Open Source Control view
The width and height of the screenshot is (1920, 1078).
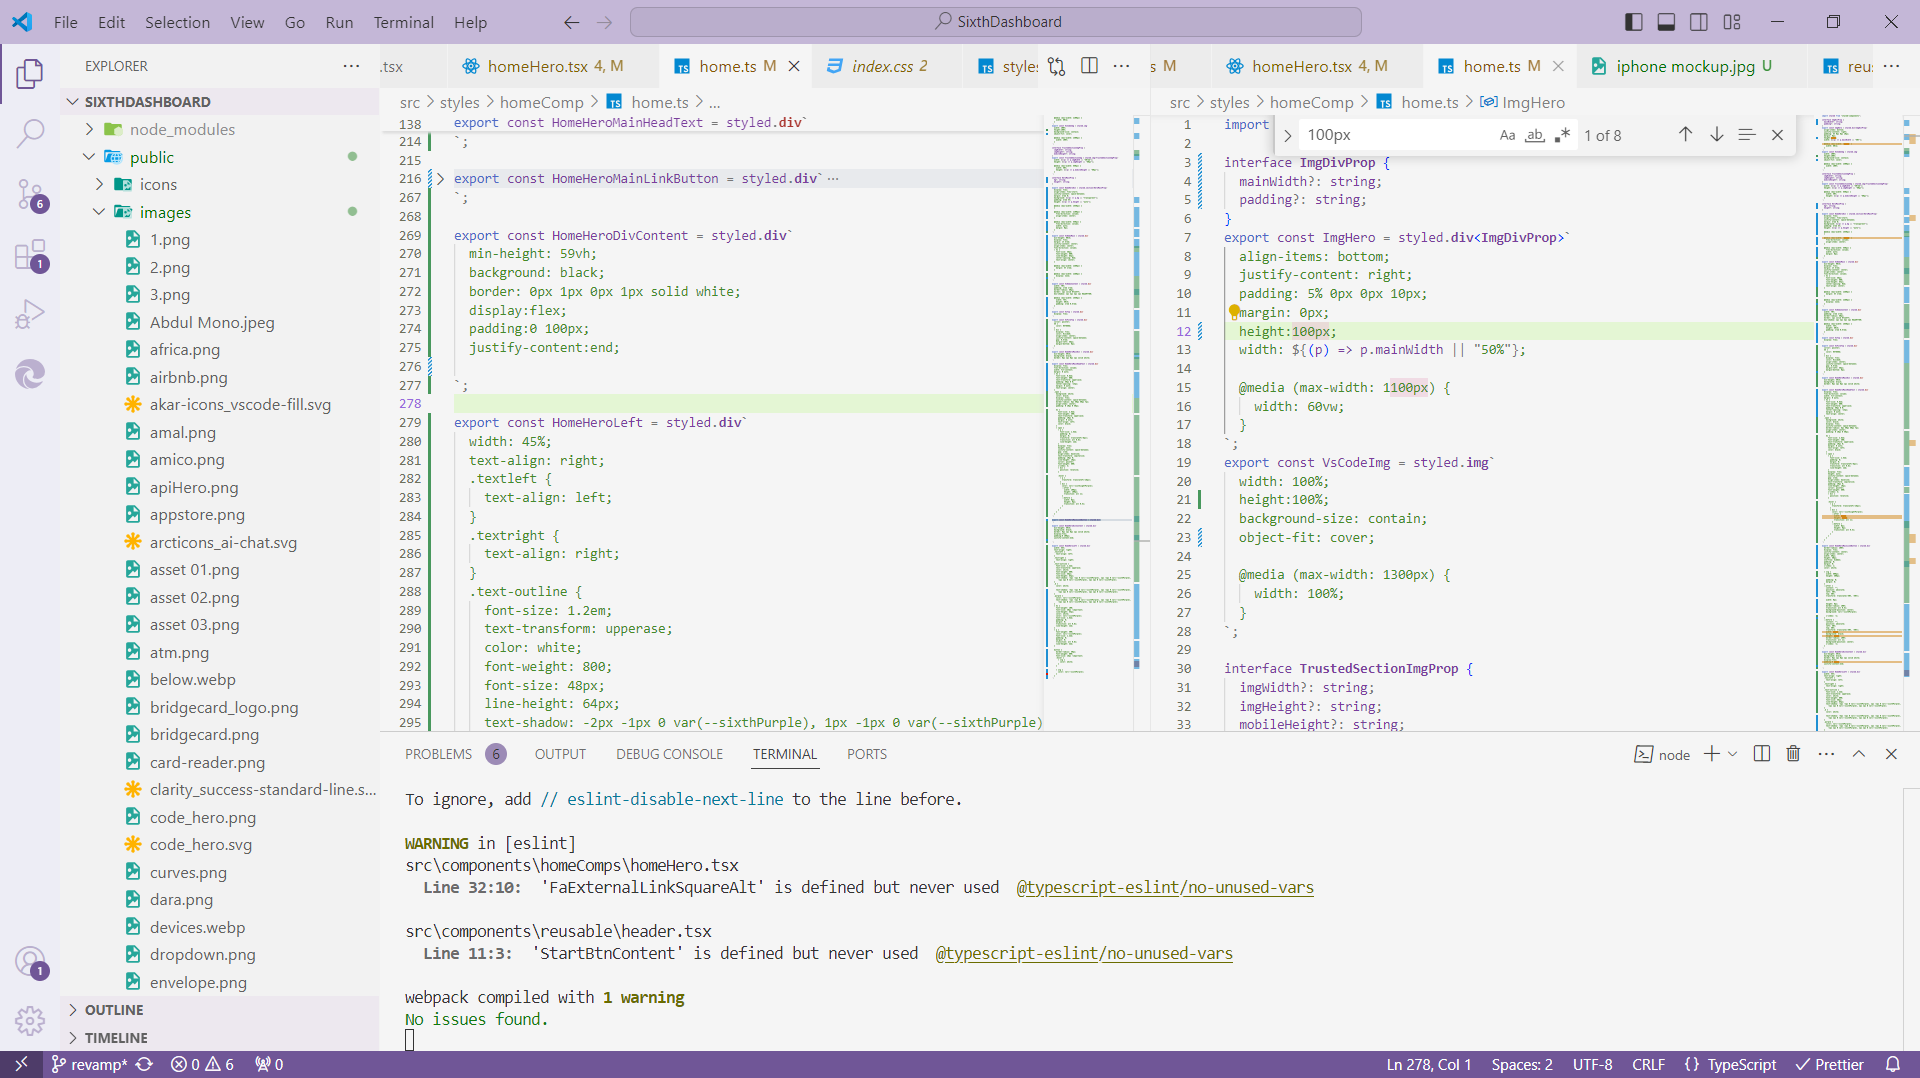(x=30, y=194)
